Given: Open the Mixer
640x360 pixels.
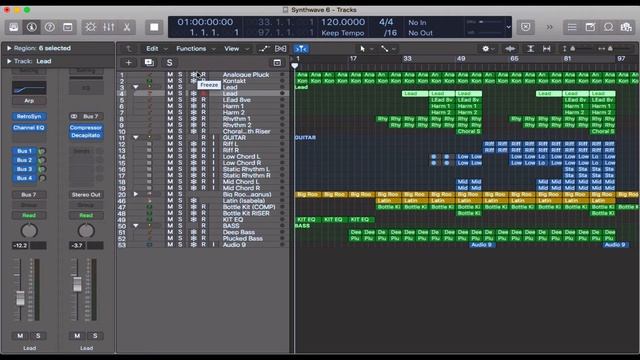Looking at the screenshot, I should pos(109,27).
